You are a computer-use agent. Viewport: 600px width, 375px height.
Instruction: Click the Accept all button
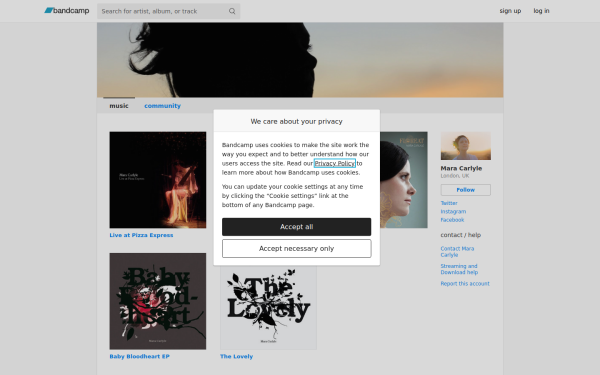point(297,227)
